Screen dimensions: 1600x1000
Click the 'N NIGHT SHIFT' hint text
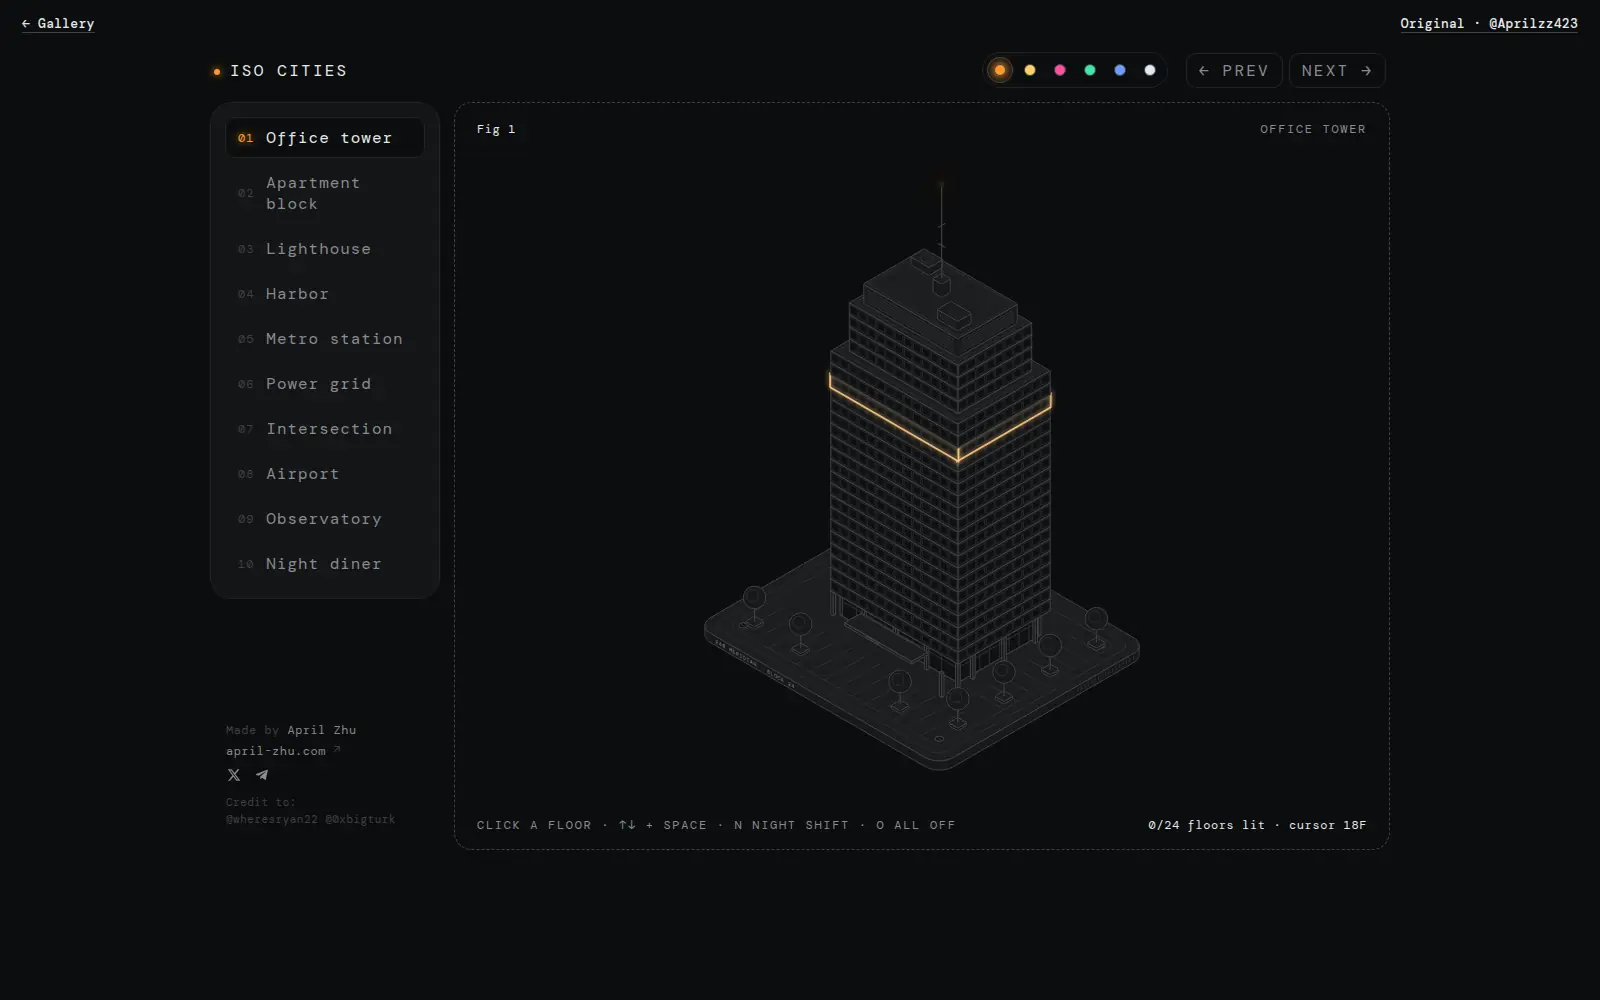(x=791, y=825)
